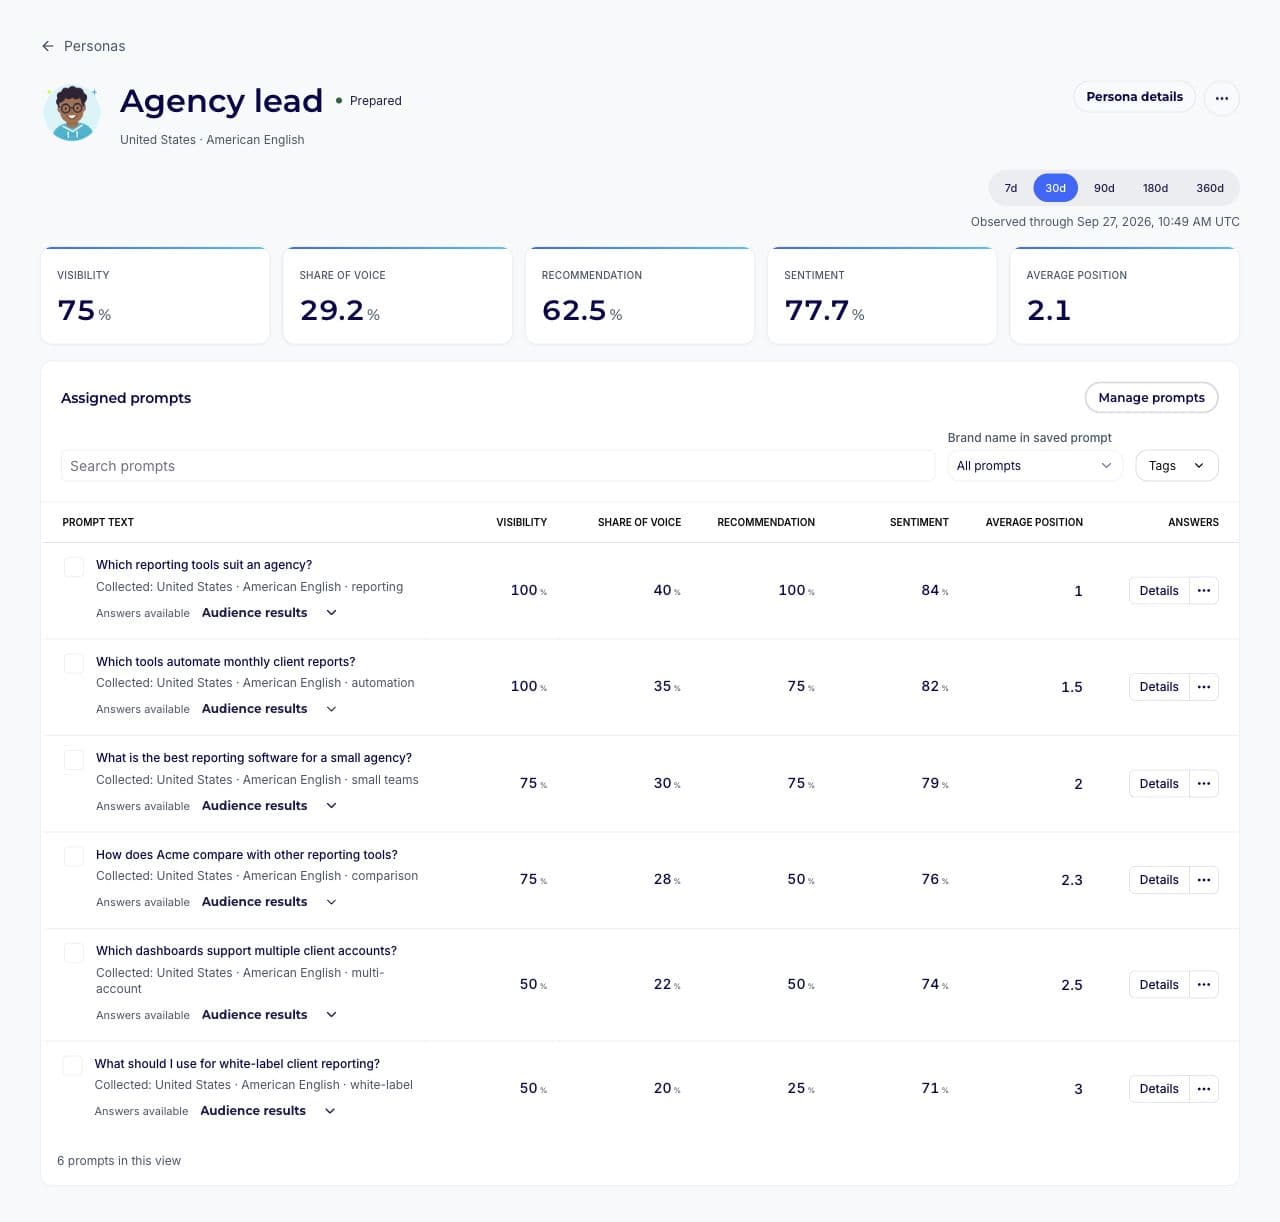Image resolution: width=1280 pixels, height=1222 pixels.
Task: Open more actions for the multiple client accounts prompt
Action: pos(1204,985)
